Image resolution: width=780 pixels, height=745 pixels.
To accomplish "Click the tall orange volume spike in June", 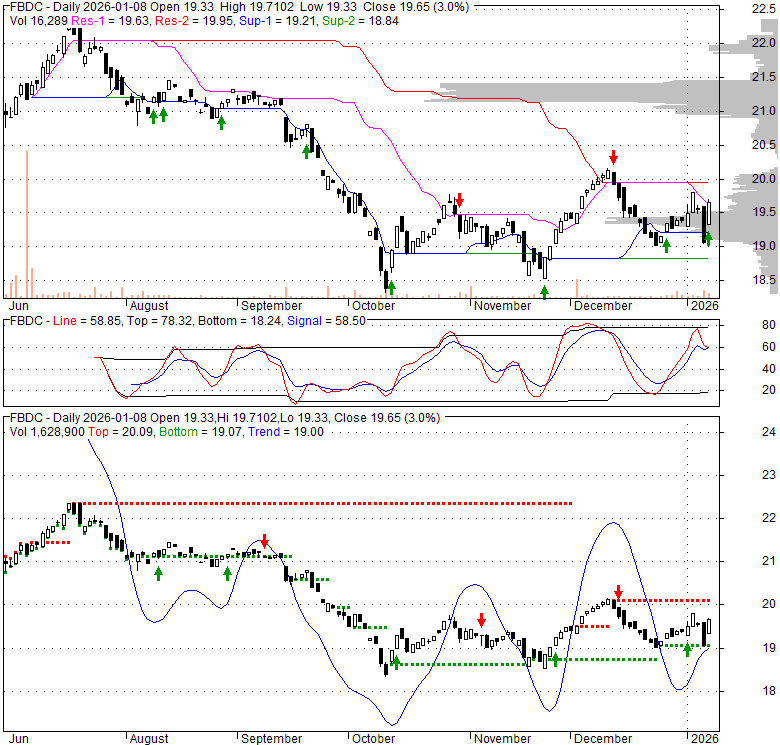I will tap(27, 224).
